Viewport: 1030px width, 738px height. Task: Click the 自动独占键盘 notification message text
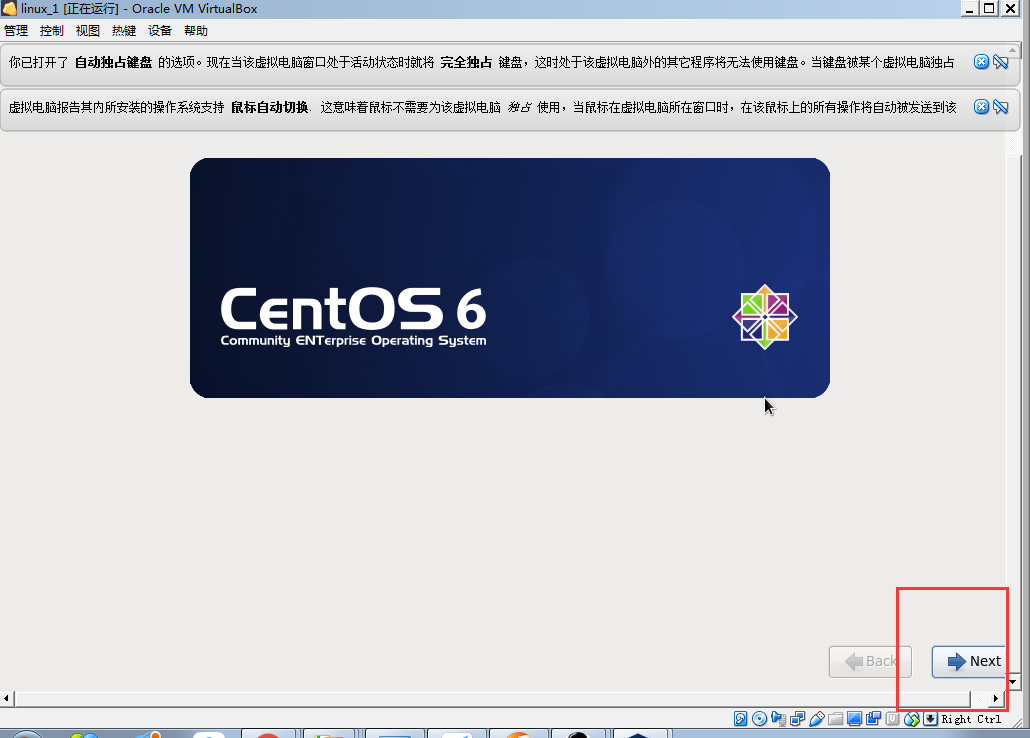click(481, 62)
